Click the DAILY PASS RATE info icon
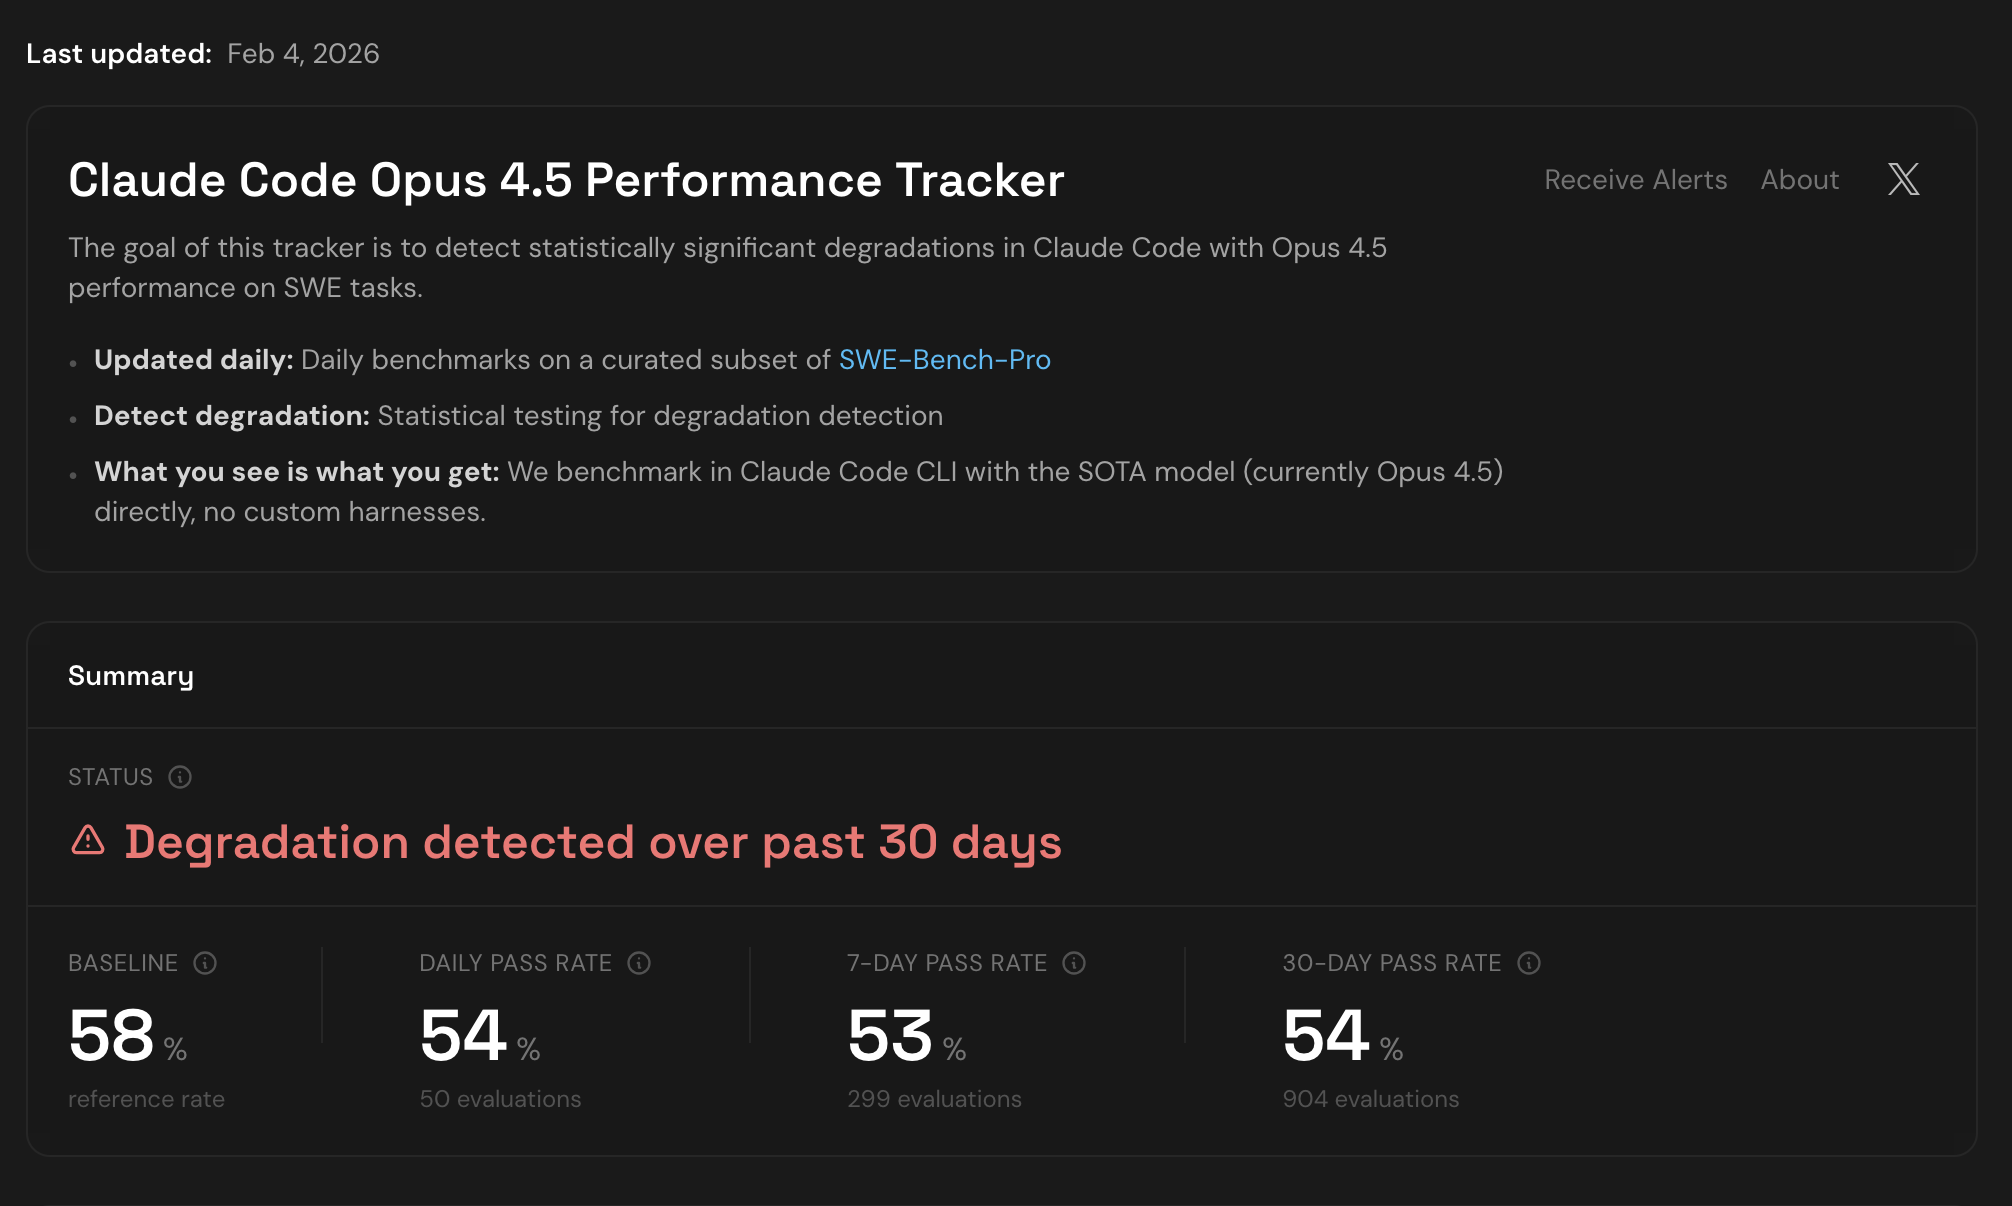This screenshot has height=1206, width=2012. (639, 963)
